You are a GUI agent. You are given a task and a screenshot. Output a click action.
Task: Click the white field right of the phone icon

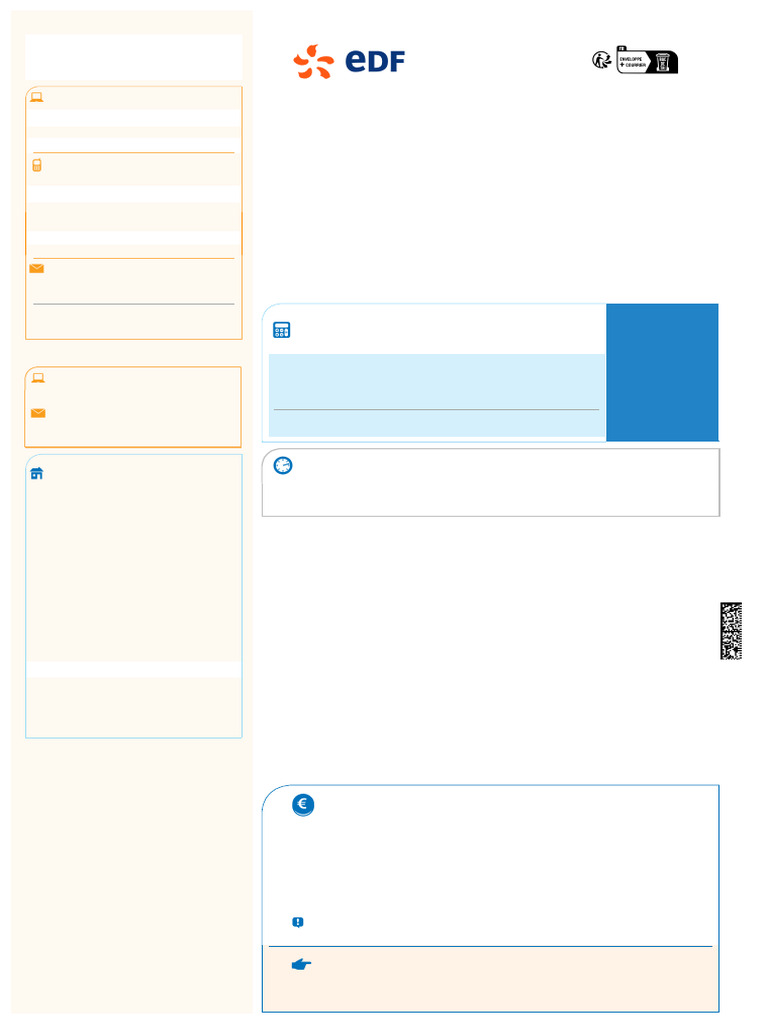click(x=137, y=193)
